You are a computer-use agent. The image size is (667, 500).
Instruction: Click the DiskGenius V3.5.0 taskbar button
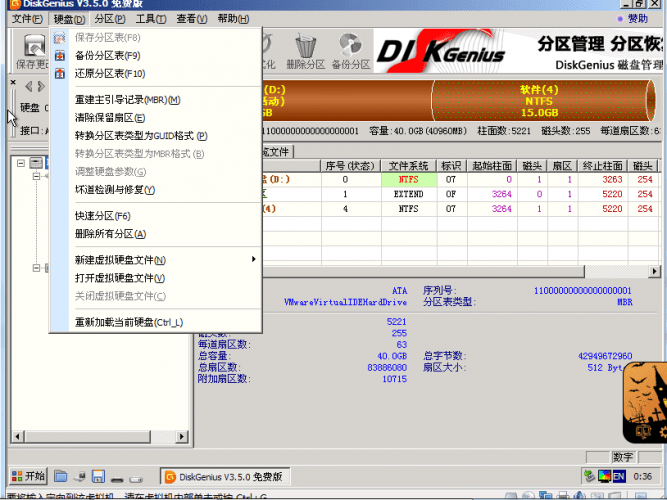pyautogui.click(x=225, y=477)
